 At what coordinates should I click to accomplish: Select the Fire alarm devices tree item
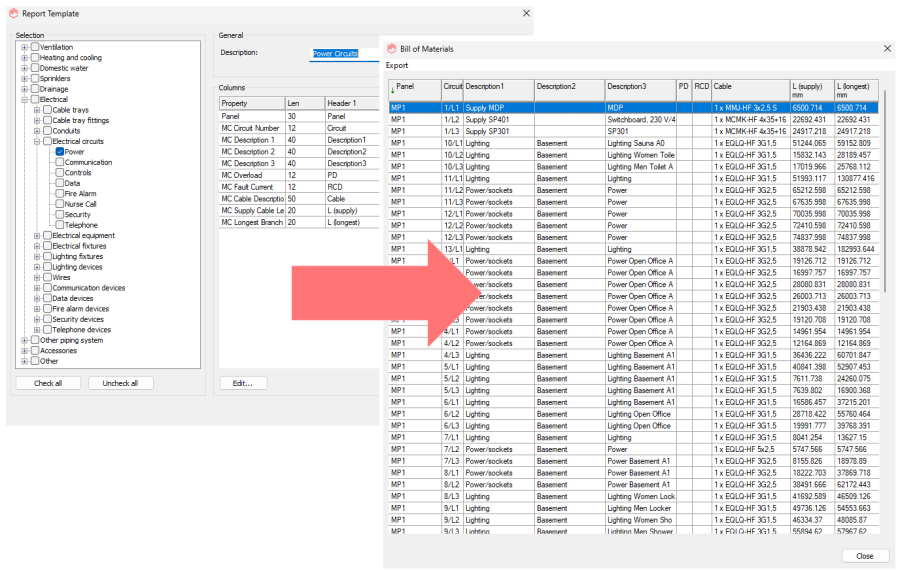point(80,309)
